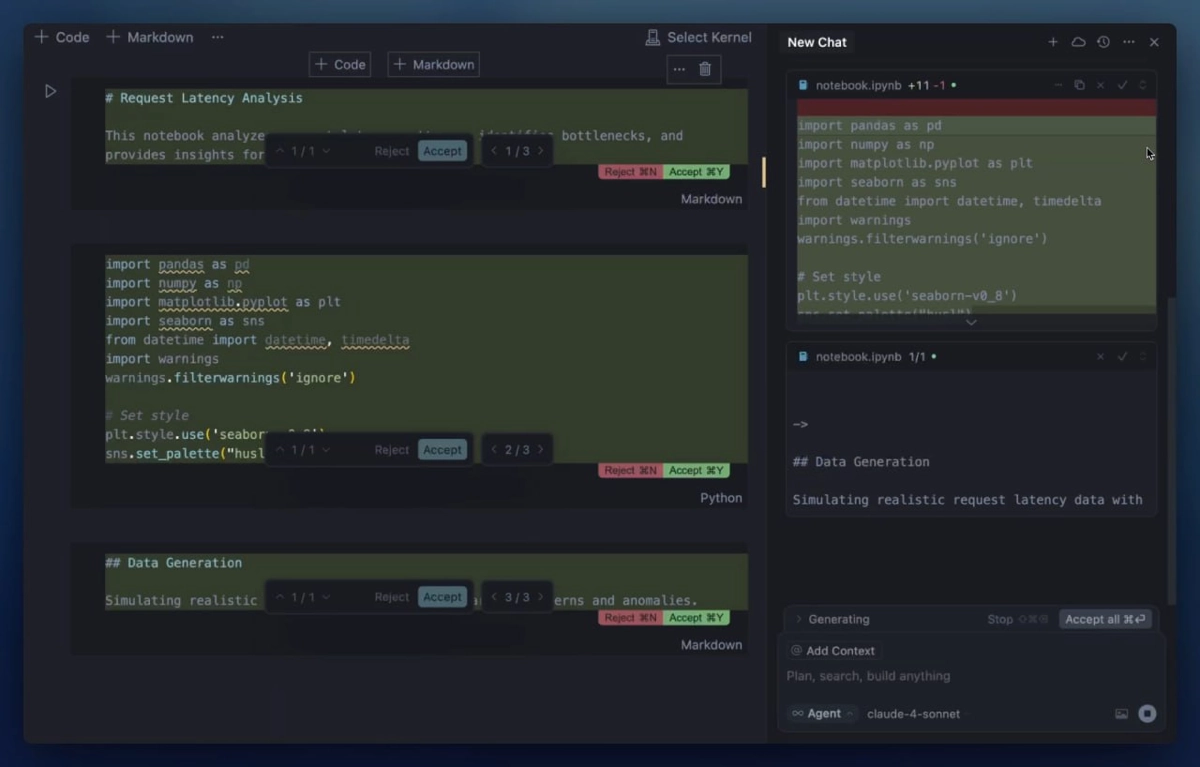Show chat history with the clock icon
Screen dimensions: 1200x767
[x=1103, y=42]
